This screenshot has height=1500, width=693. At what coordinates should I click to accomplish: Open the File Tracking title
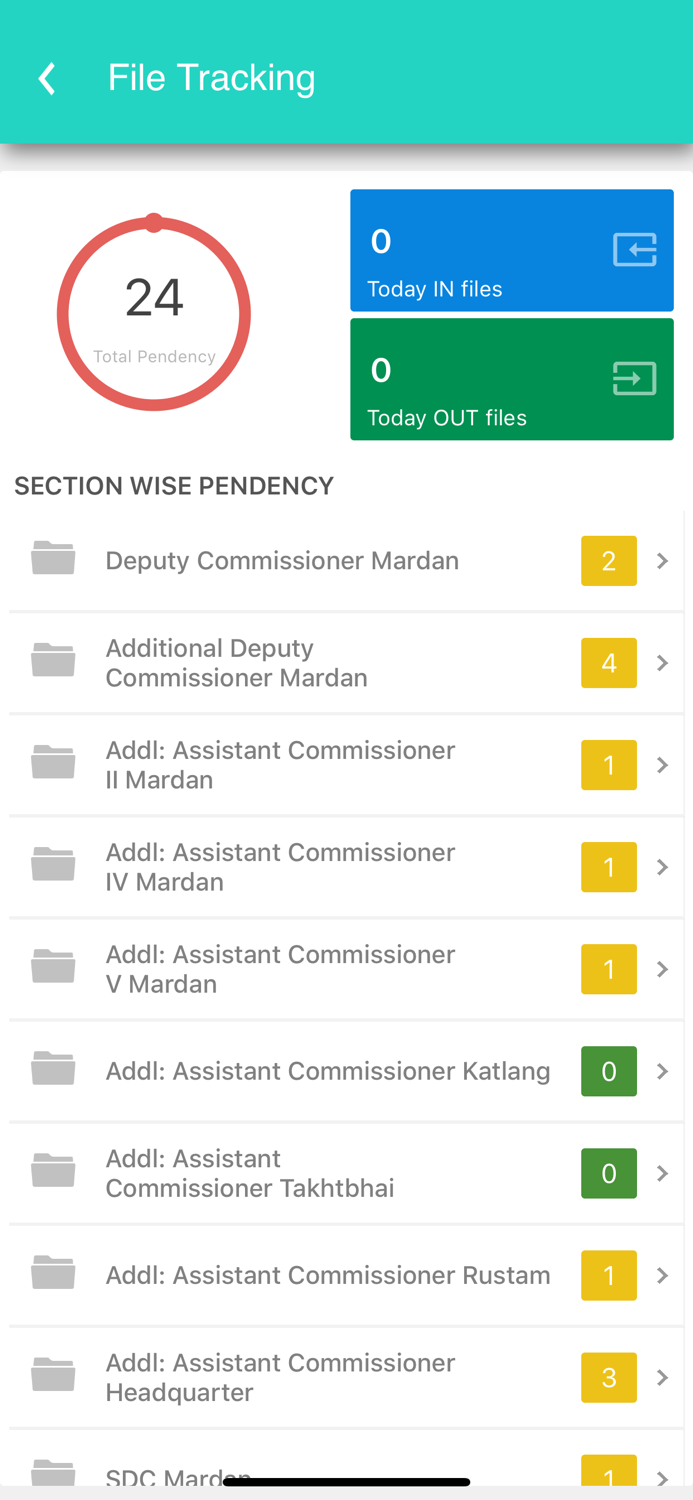(x=211, y=77)
